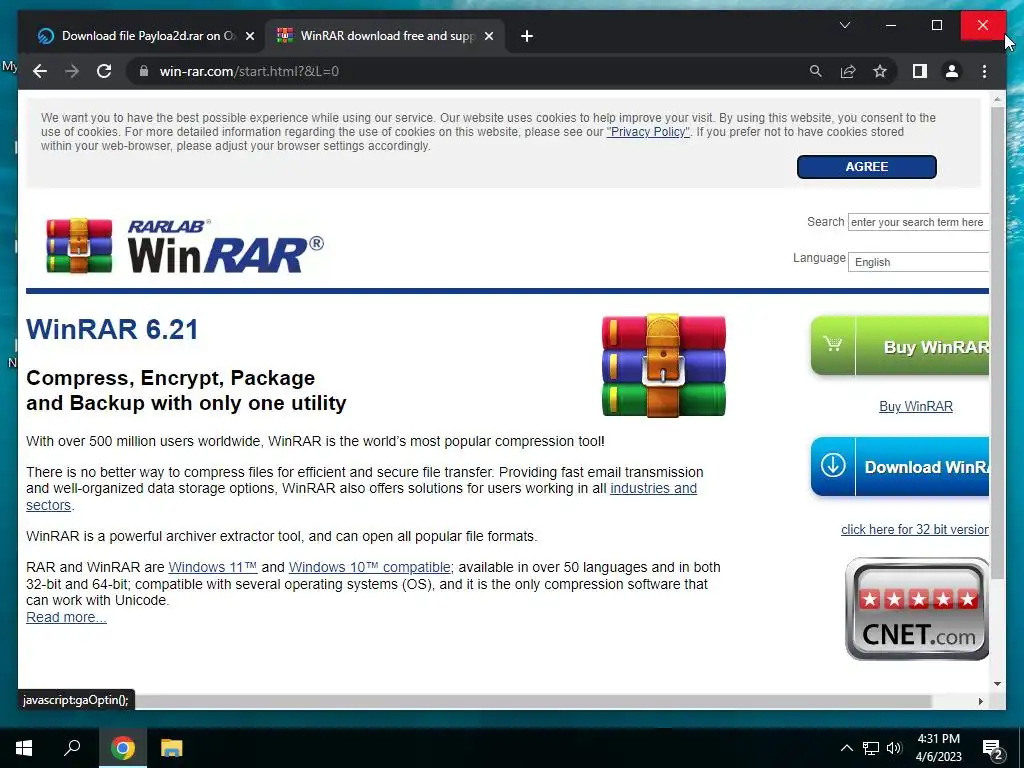Go back using browser back arrow

[x=40, y=71]
